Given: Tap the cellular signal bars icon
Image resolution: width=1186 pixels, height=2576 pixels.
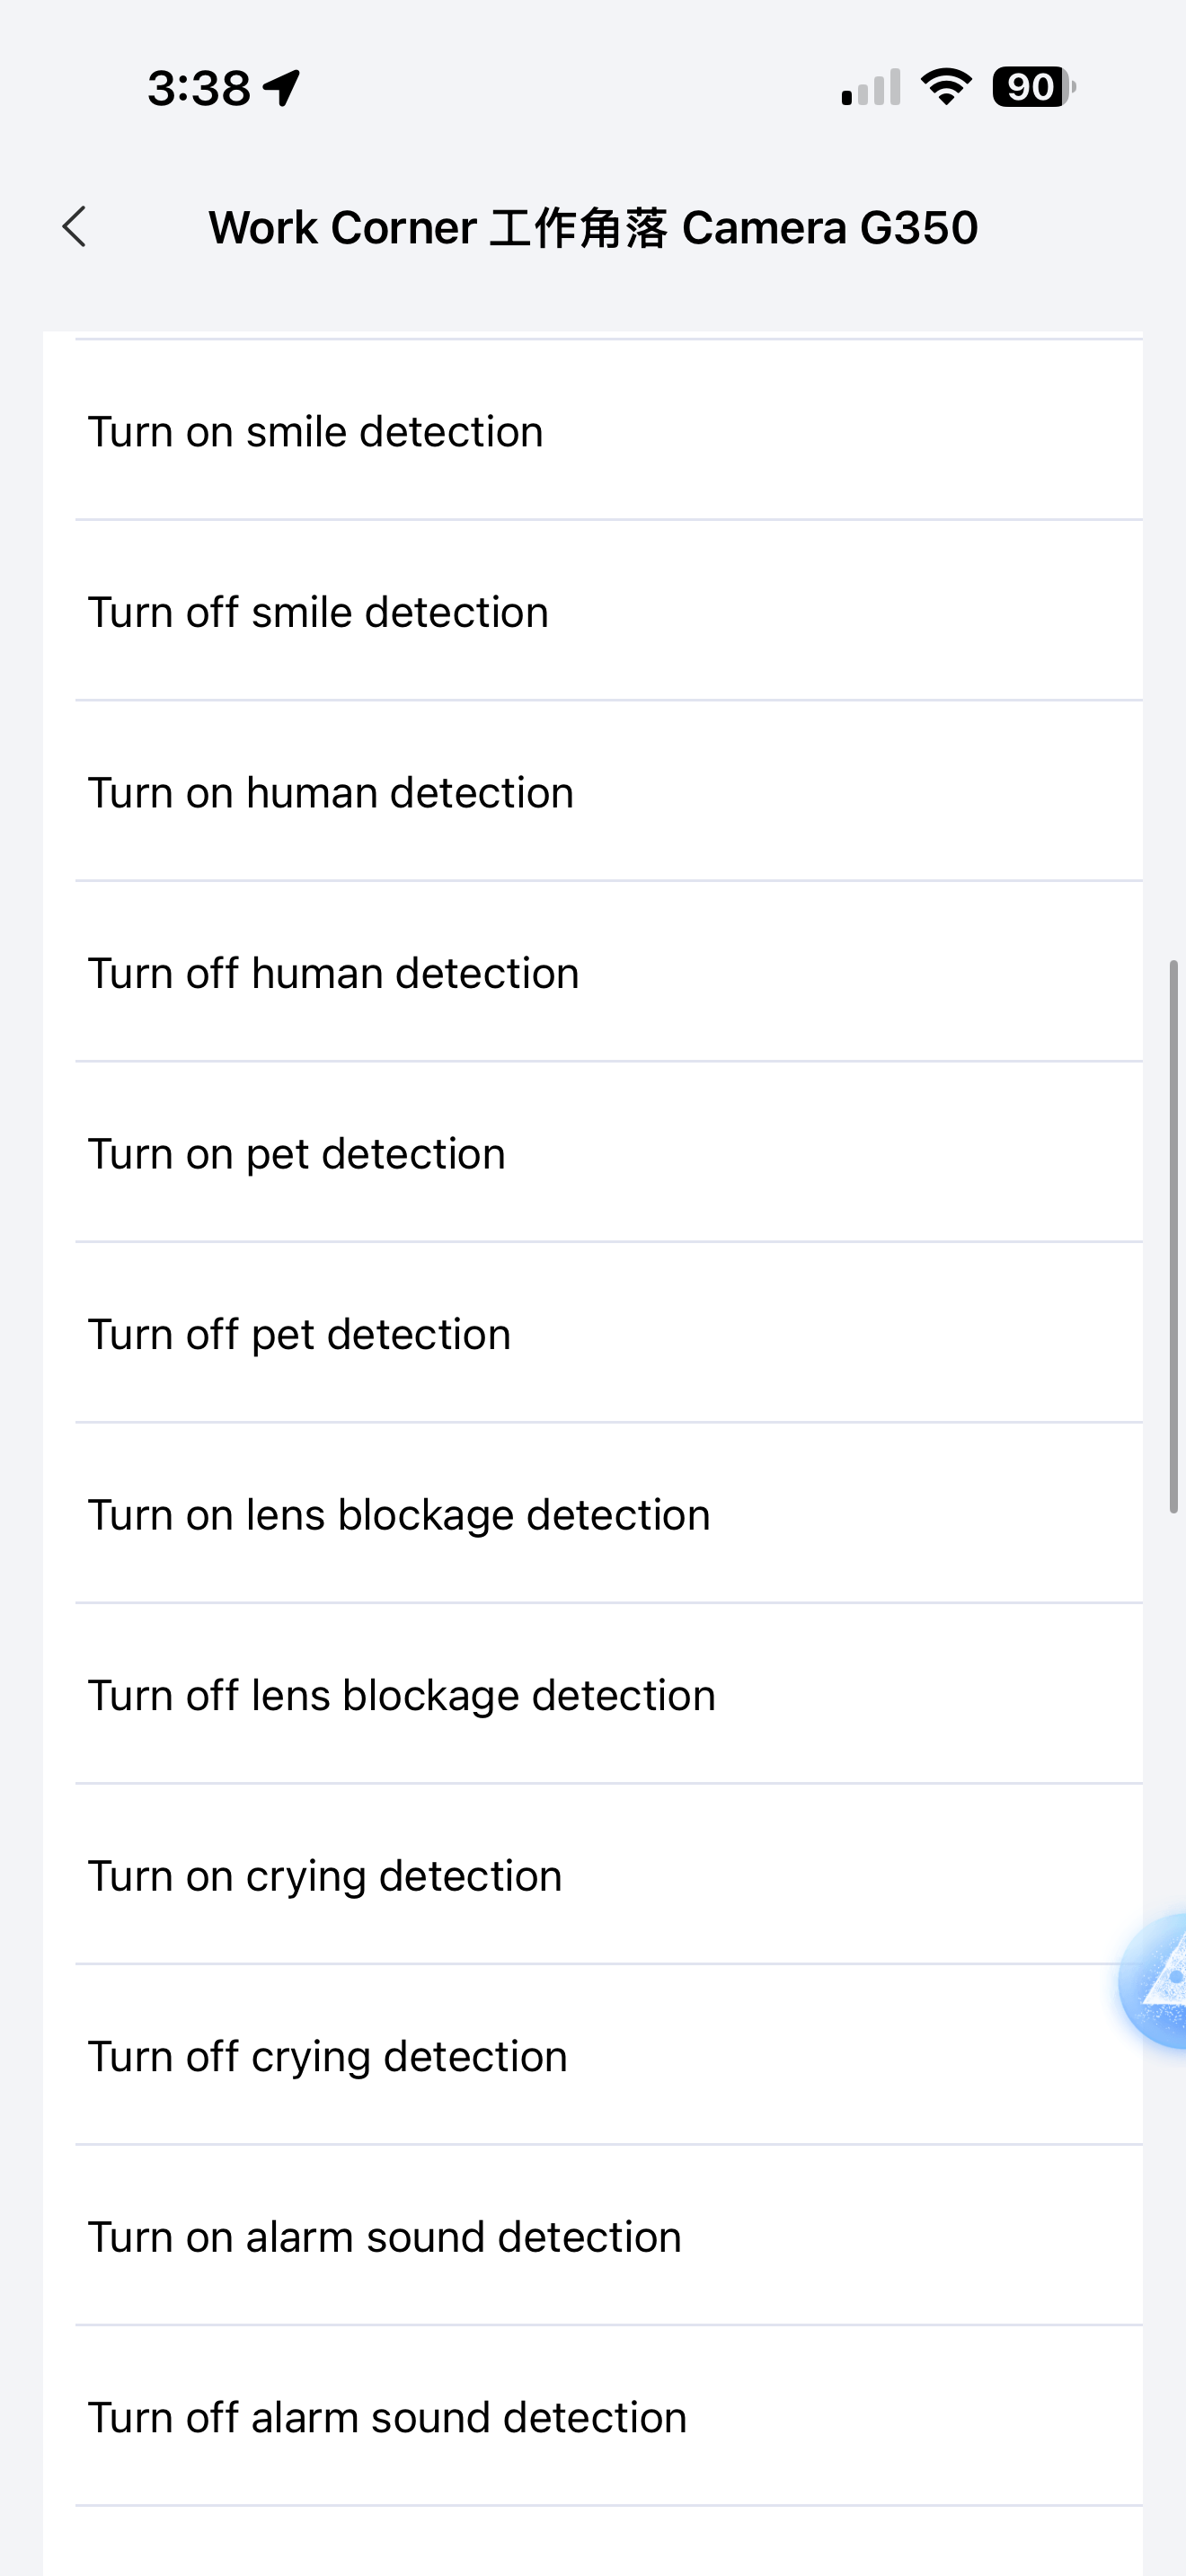Looking at the screenshot, I should 871,88.
